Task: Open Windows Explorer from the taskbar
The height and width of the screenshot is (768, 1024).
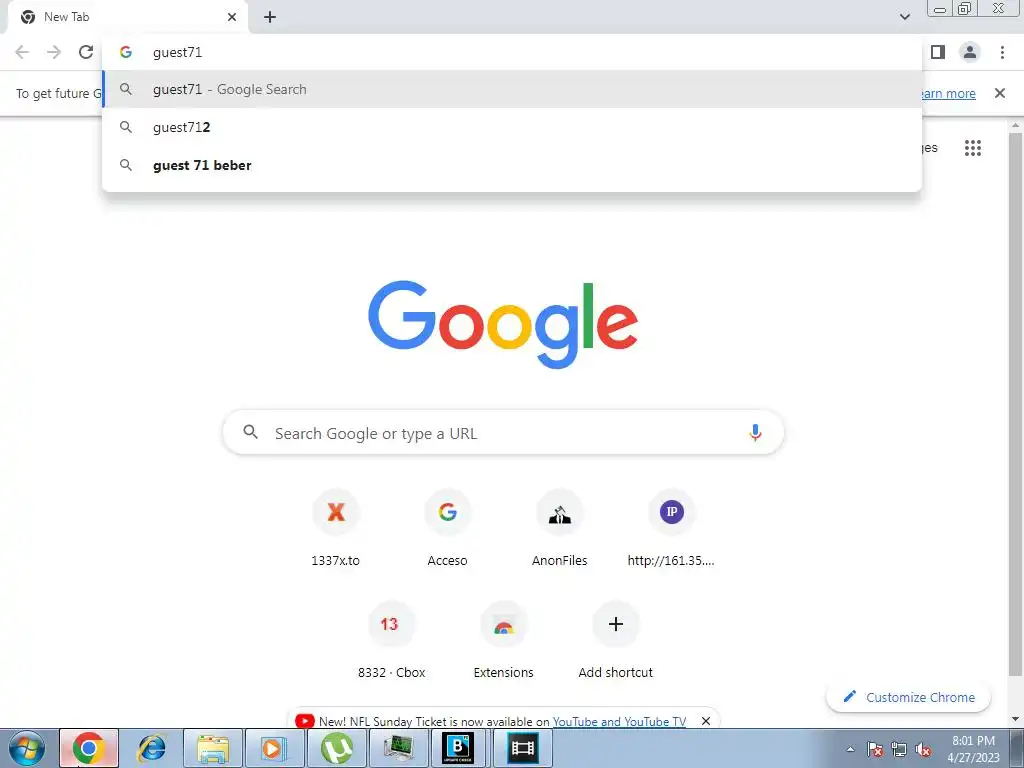Action: click(213, 748)
